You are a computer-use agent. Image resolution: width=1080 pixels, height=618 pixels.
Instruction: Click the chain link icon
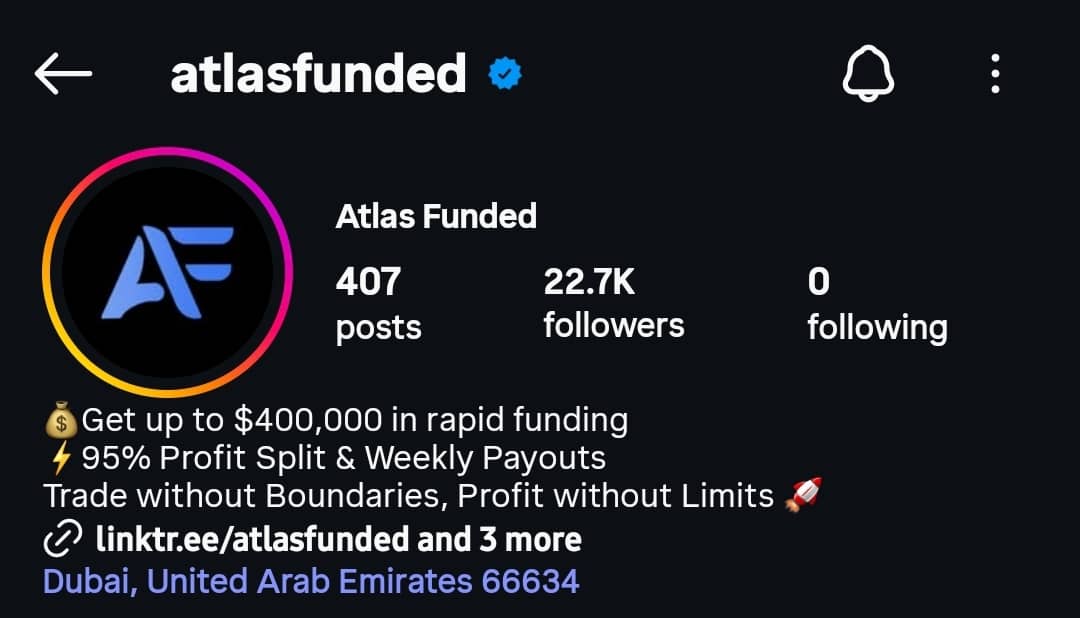click(63, 541)
